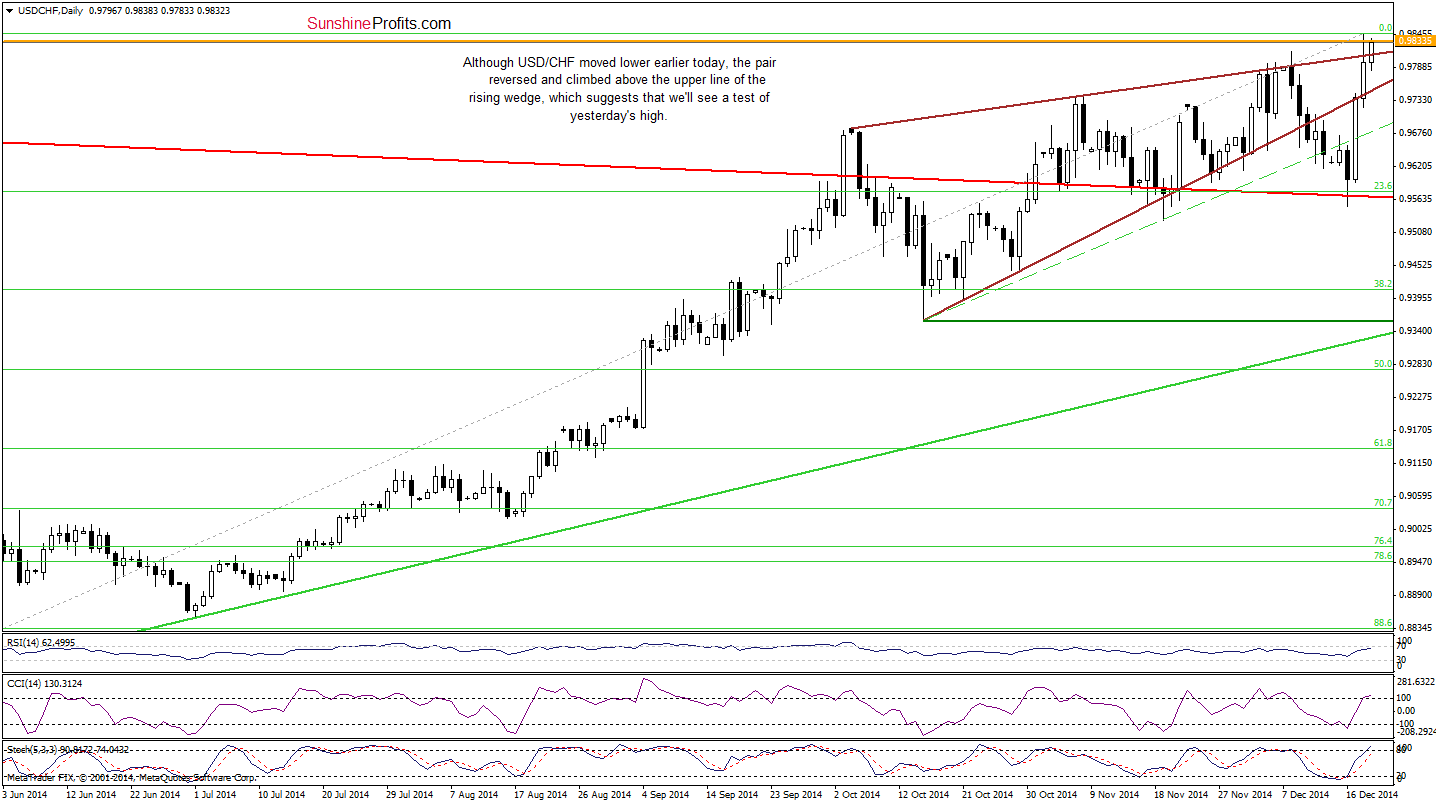Click the 30 Oct 2014 date label
This screenshot has height=803, width=1436.
point(1051,795)
